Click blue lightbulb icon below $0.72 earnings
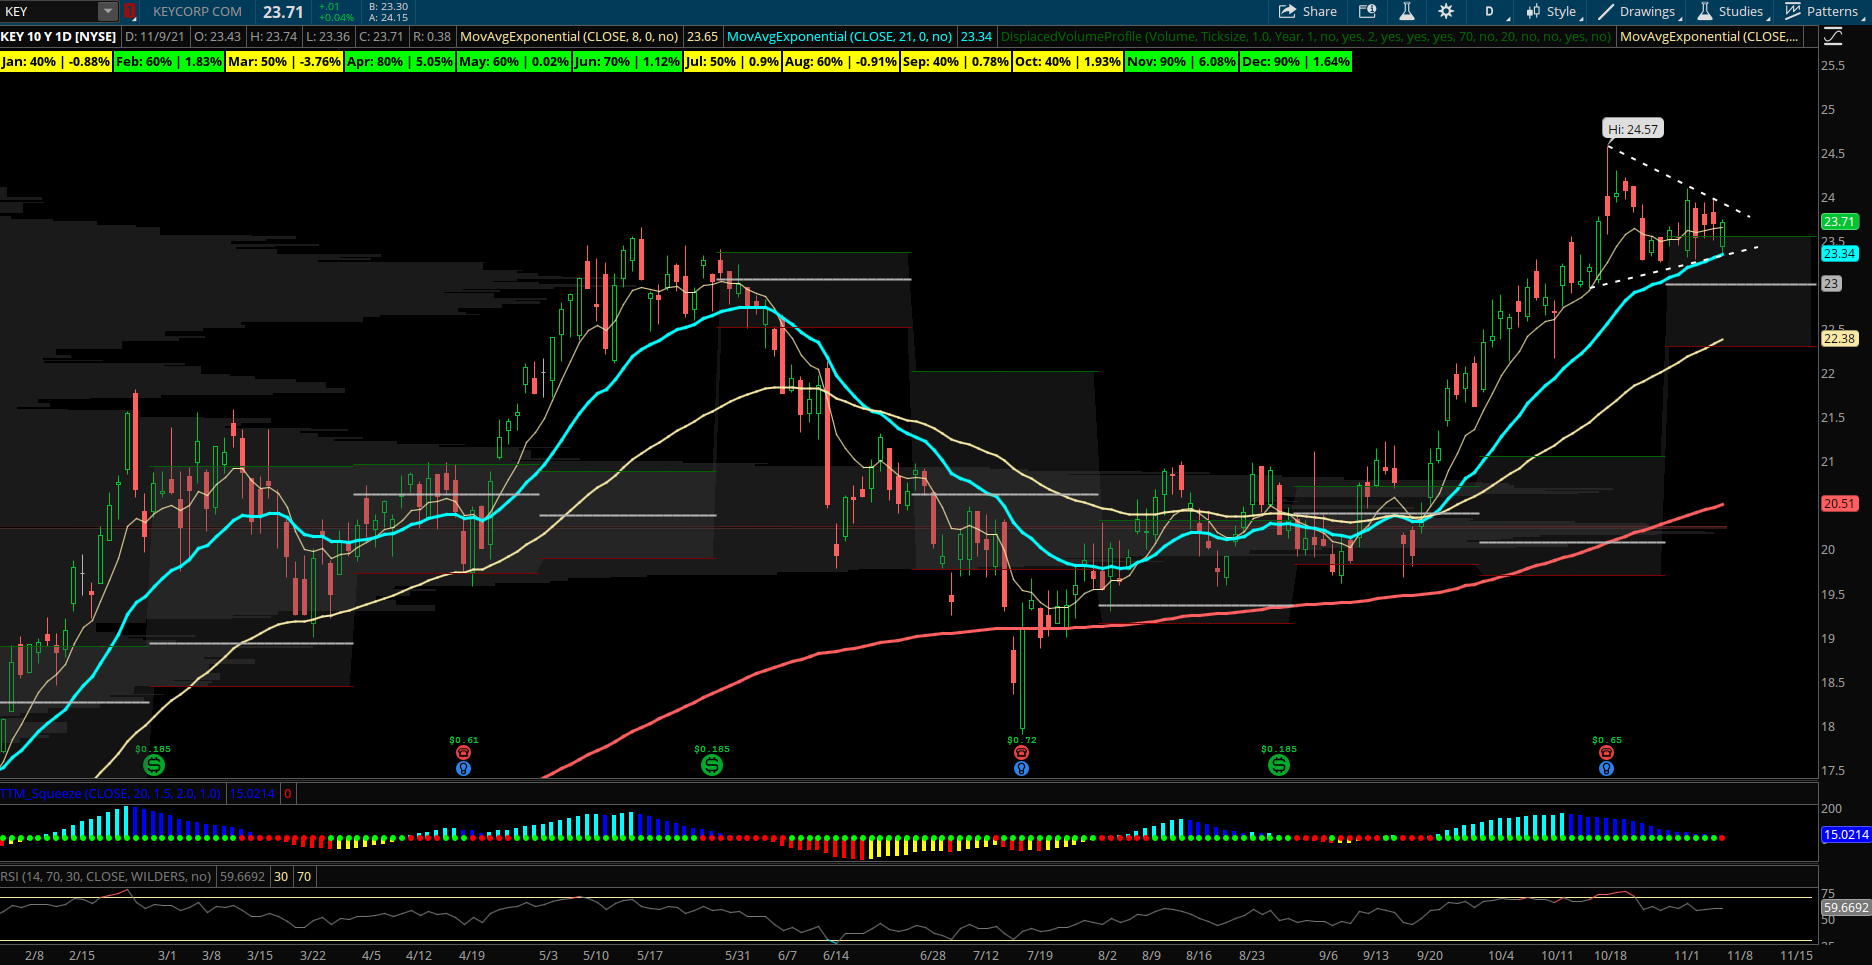This screenshot has width=1872, height=965. coord(1021,768)
